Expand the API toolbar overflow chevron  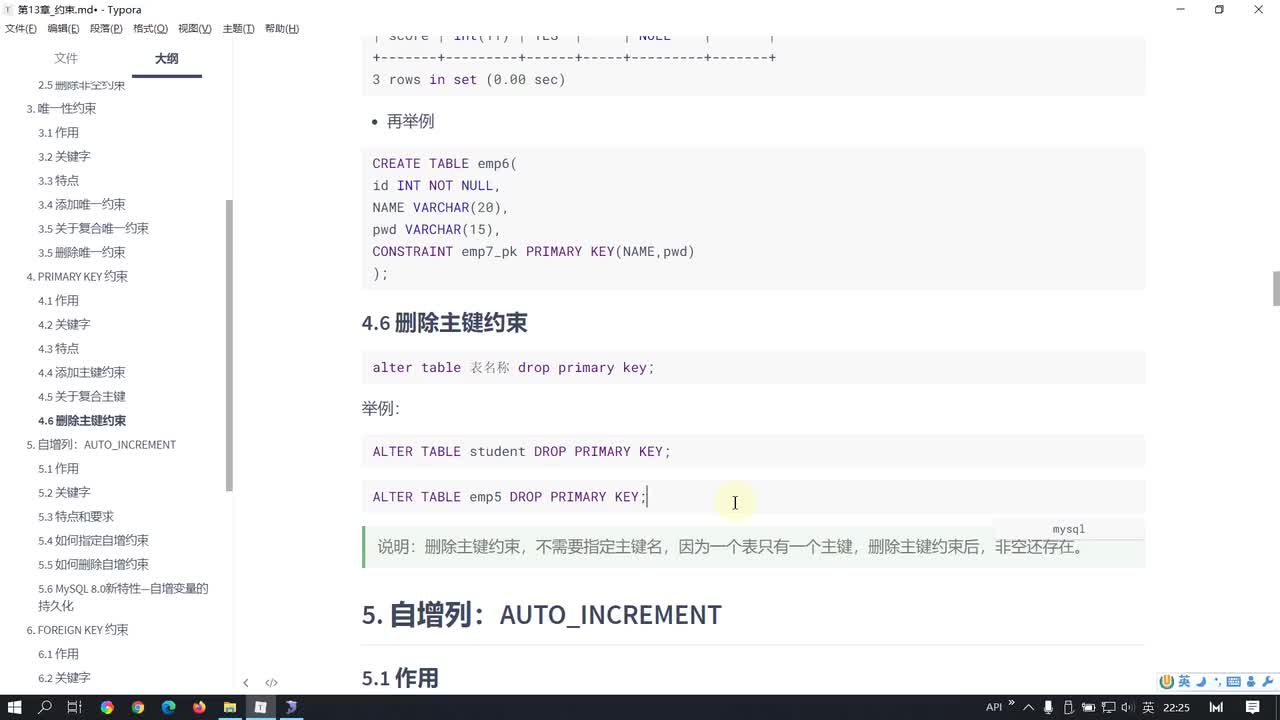coord(1011,704)
